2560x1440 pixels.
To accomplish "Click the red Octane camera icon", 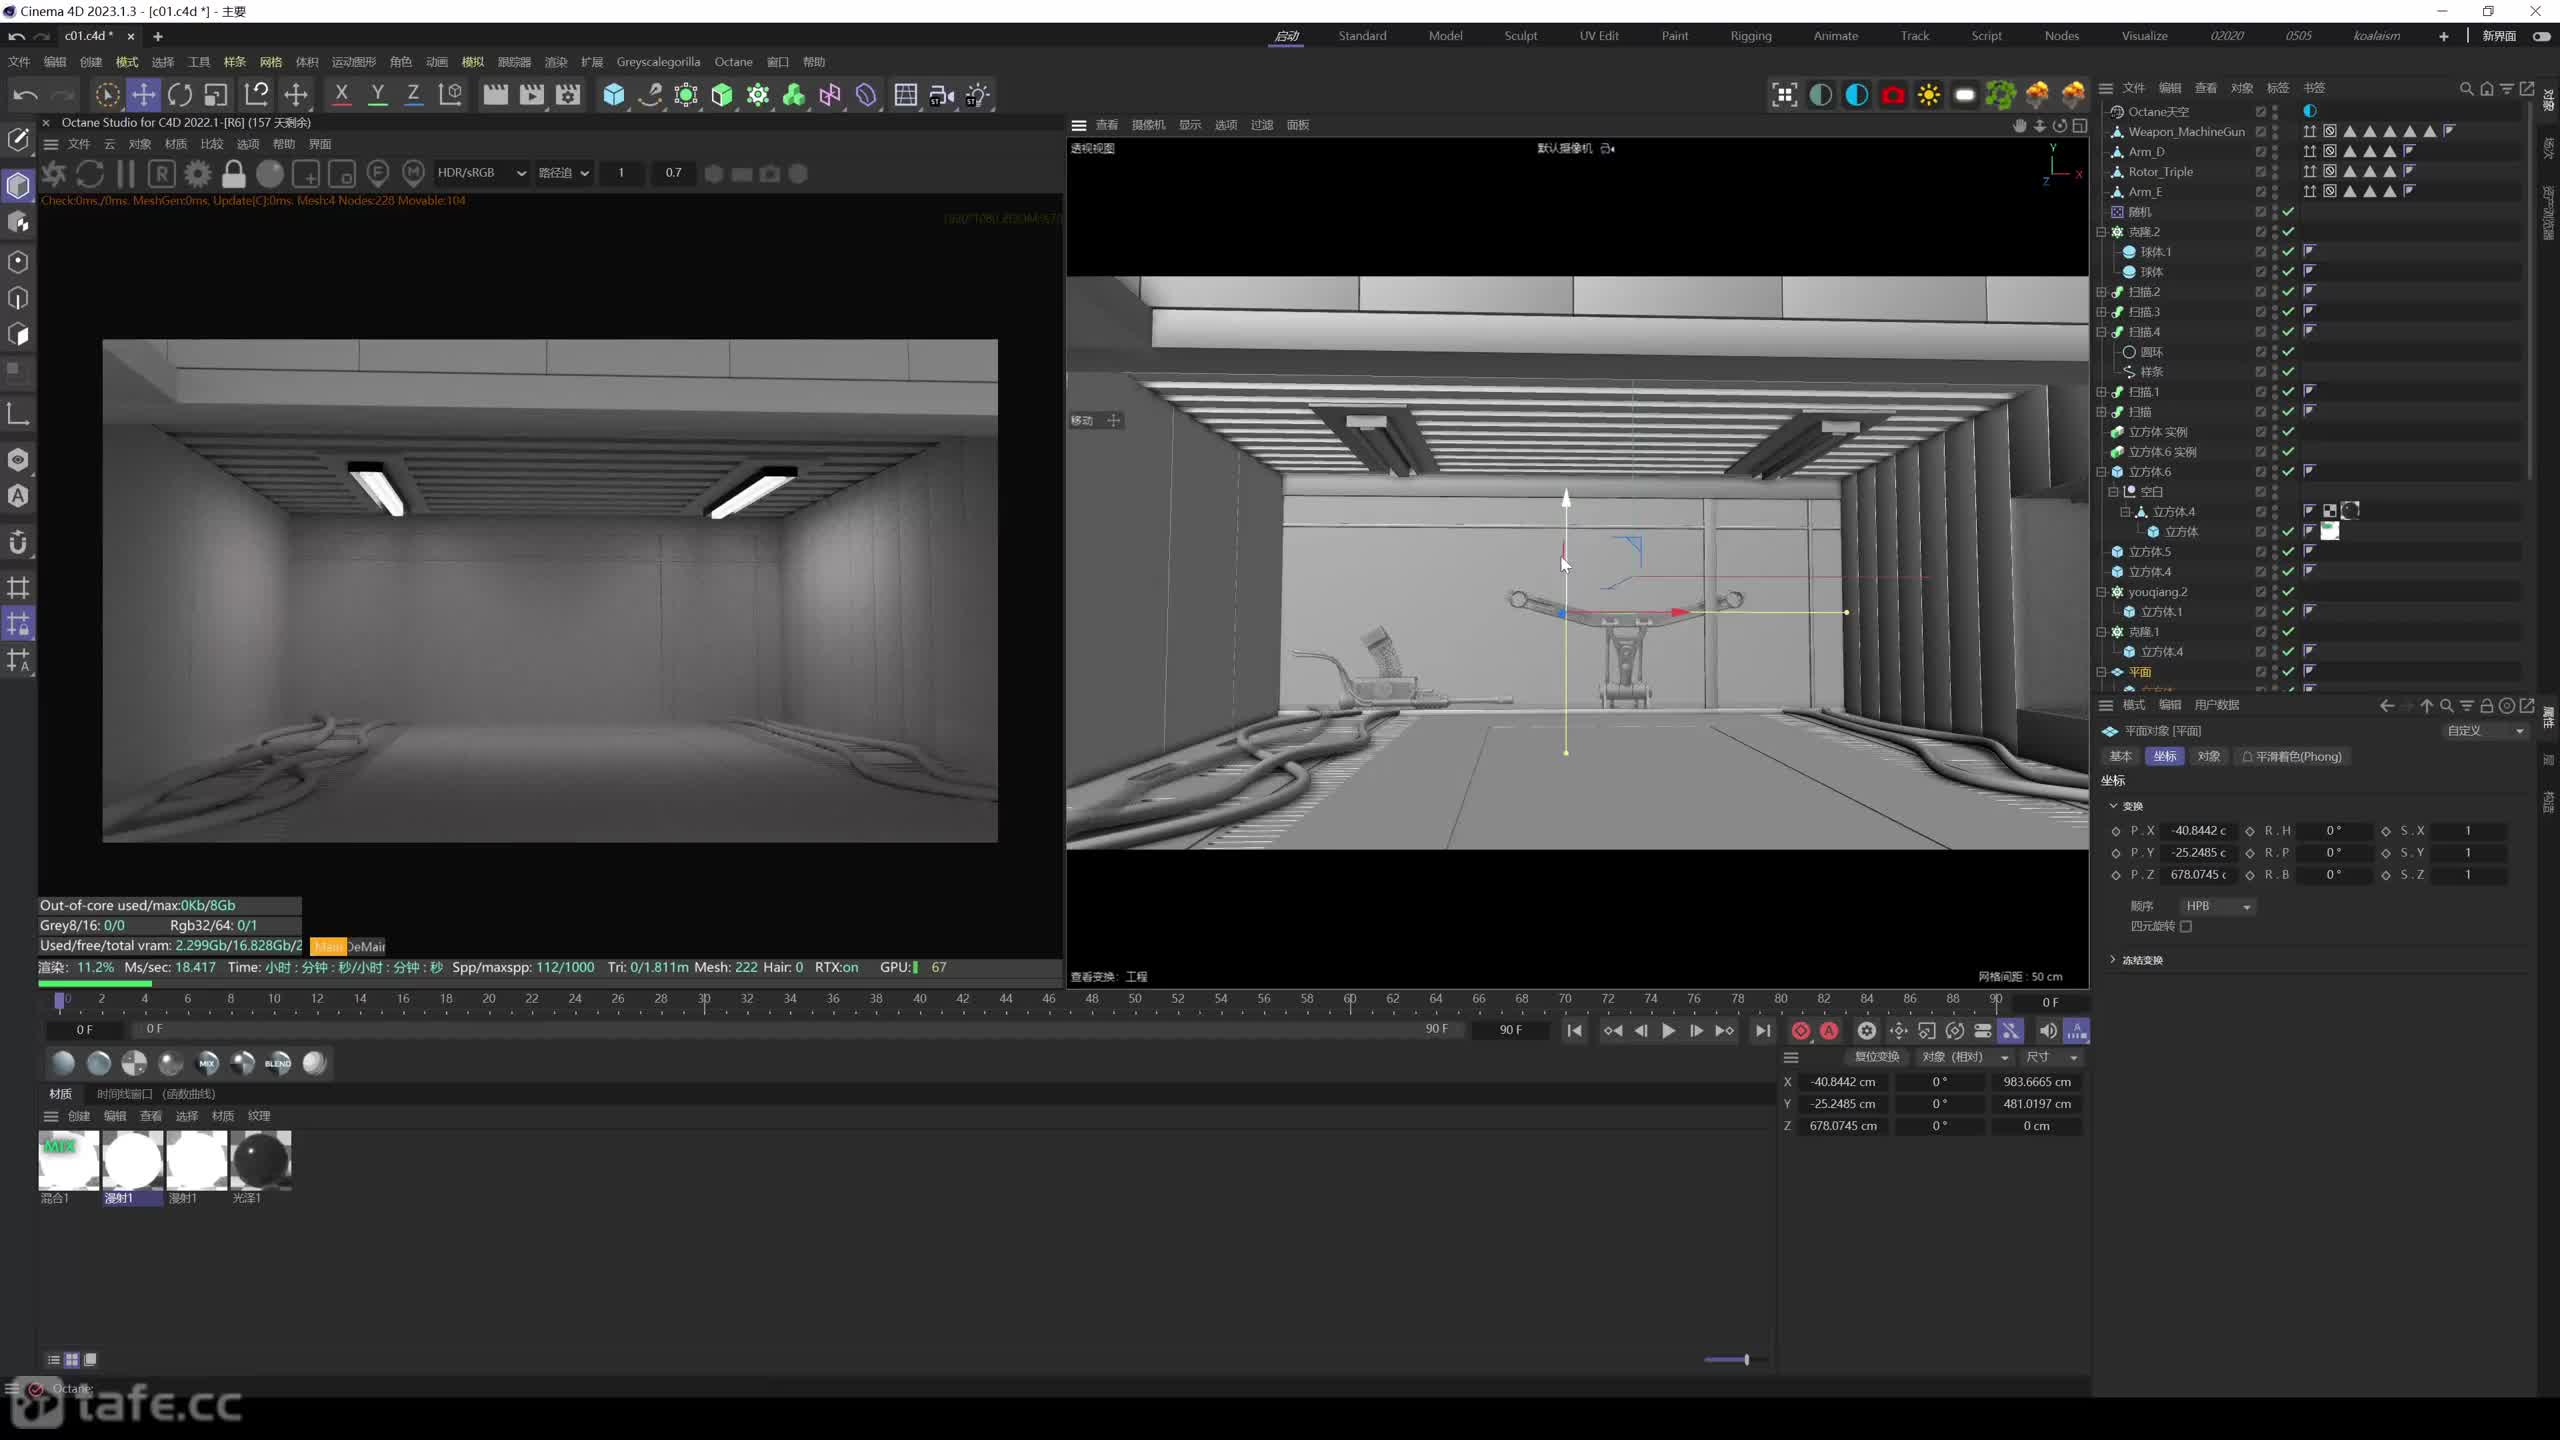I will (x=1893, y=95).
